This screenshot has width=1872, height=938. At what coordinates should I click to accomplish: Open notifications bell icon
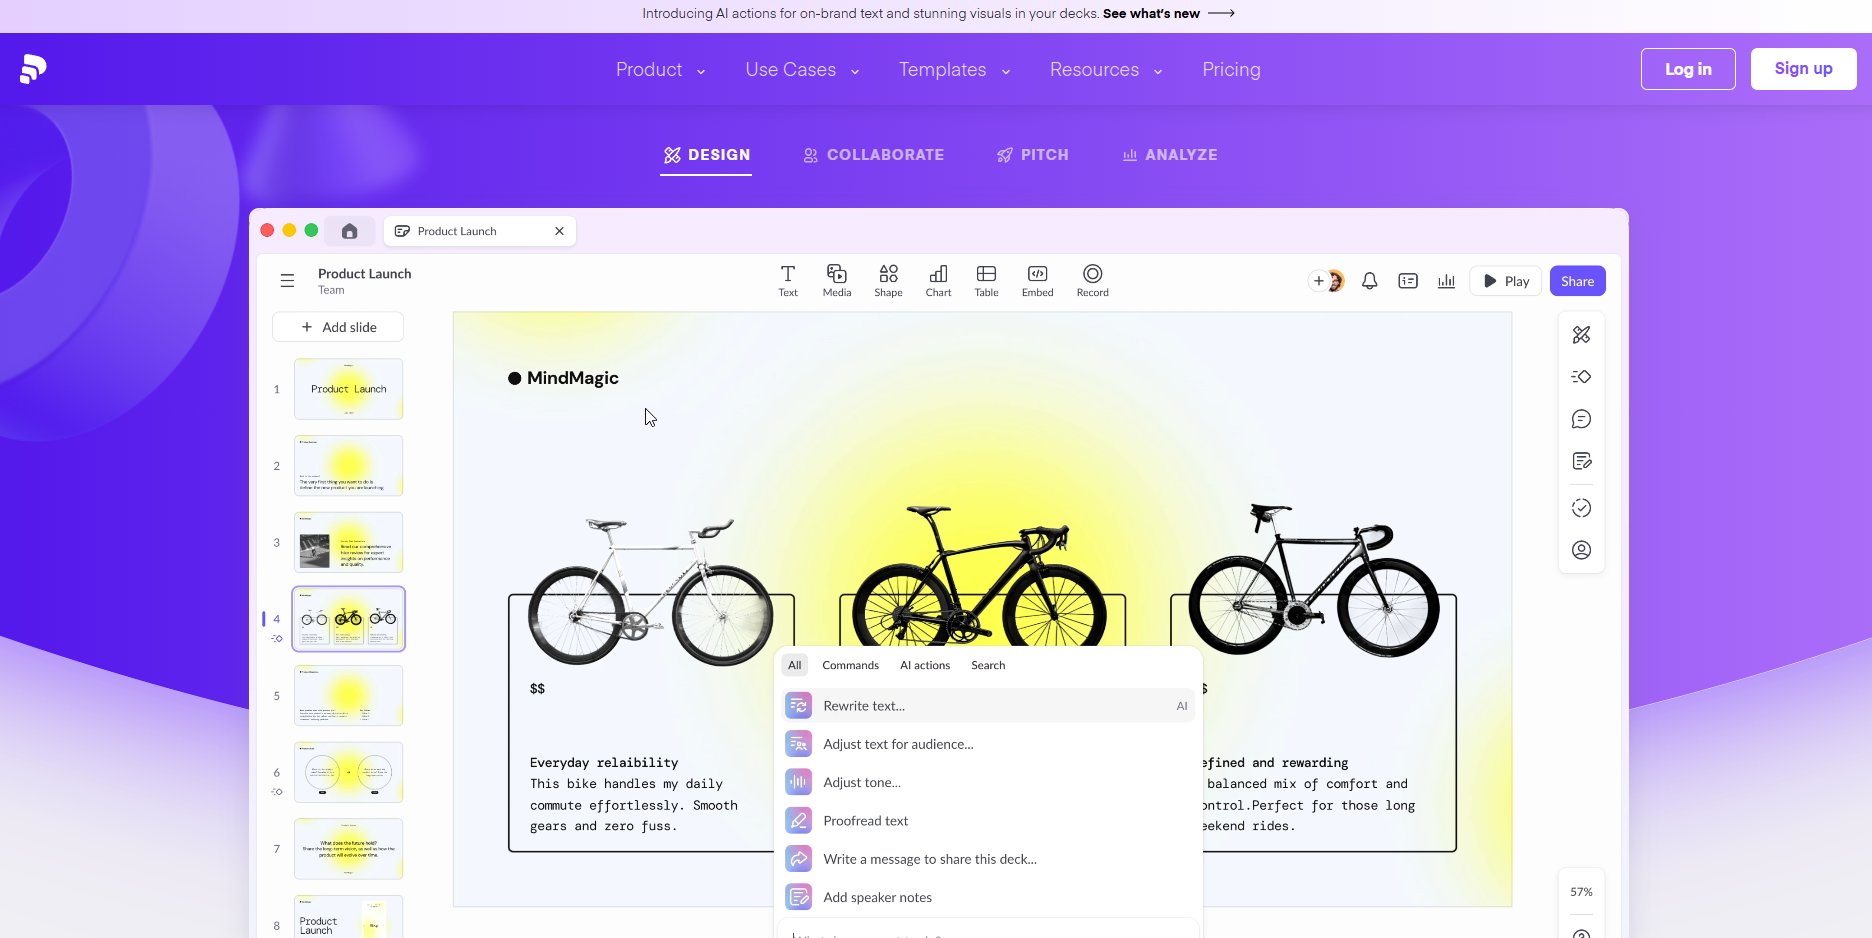point(1370,281)
